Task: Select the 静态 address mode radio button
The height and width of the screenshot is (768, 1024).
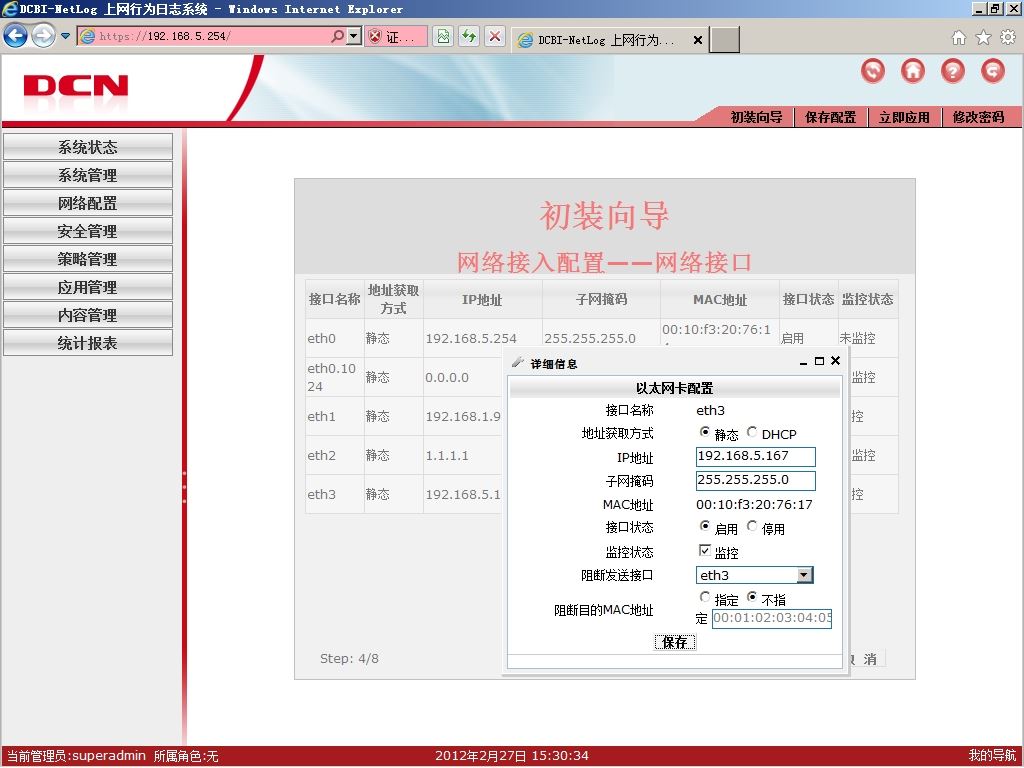Action: (x=705, y=432)
